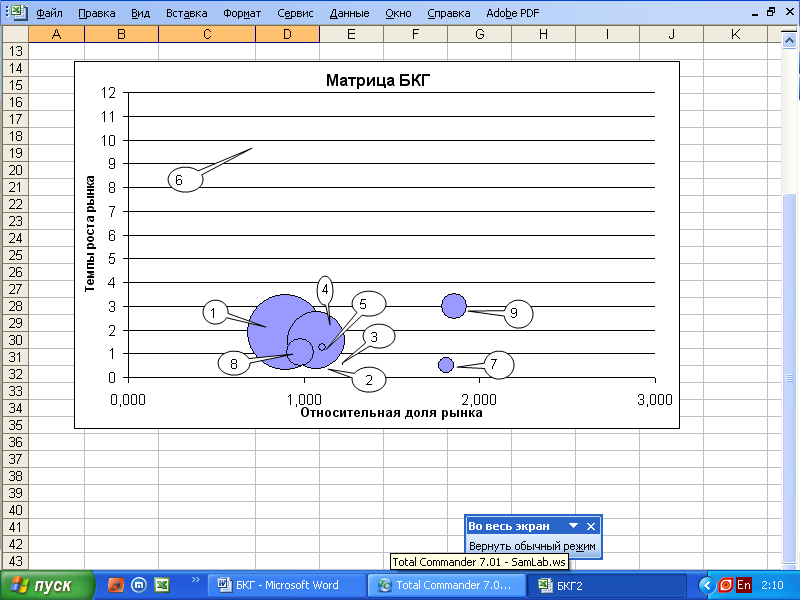Click the data label callout 8
Screen dimensions: 800x600
[234, 363]
